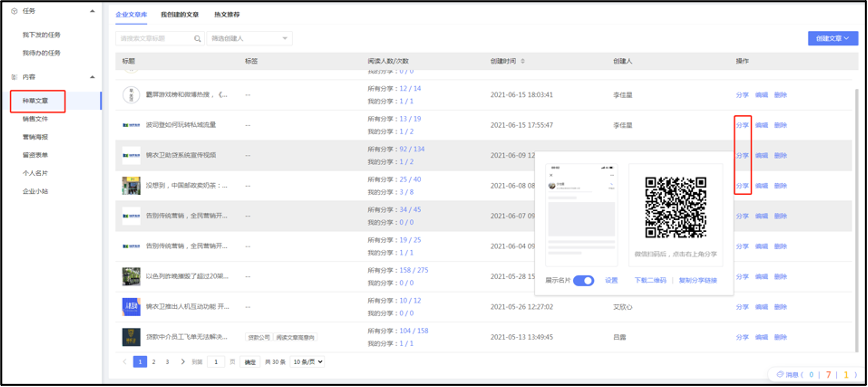Open 销售文件 in the sidebar
868x387 pixels.
(35, 118)
